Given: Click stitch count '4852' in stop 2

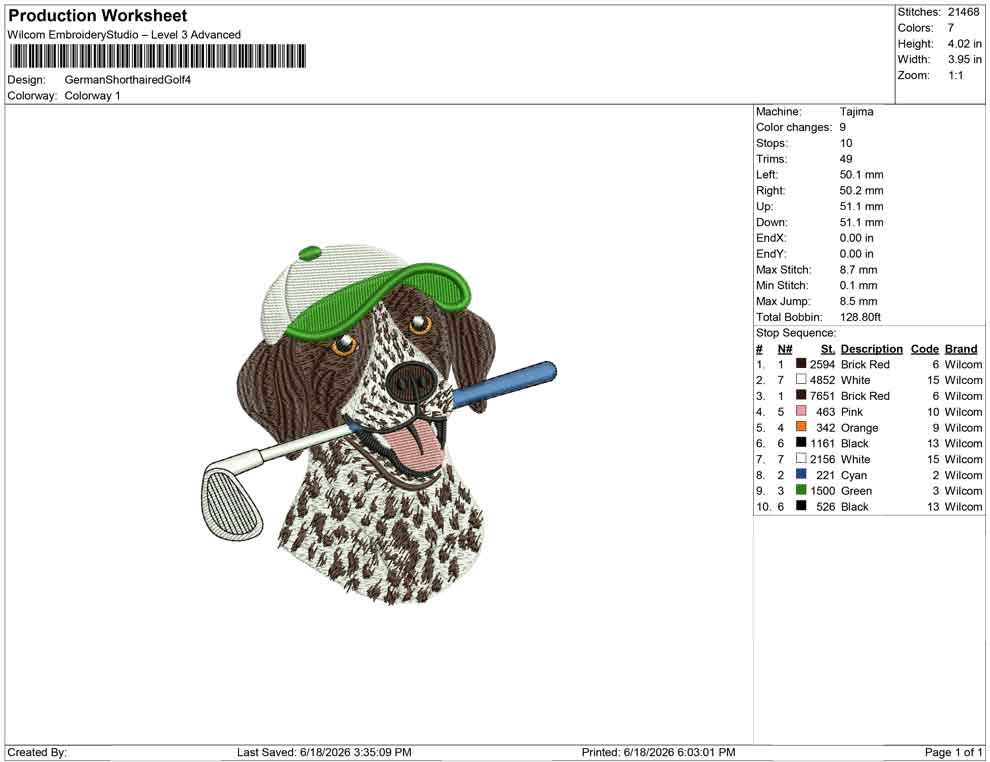Looking at the screenshot, I should click(x=823, y=380).
